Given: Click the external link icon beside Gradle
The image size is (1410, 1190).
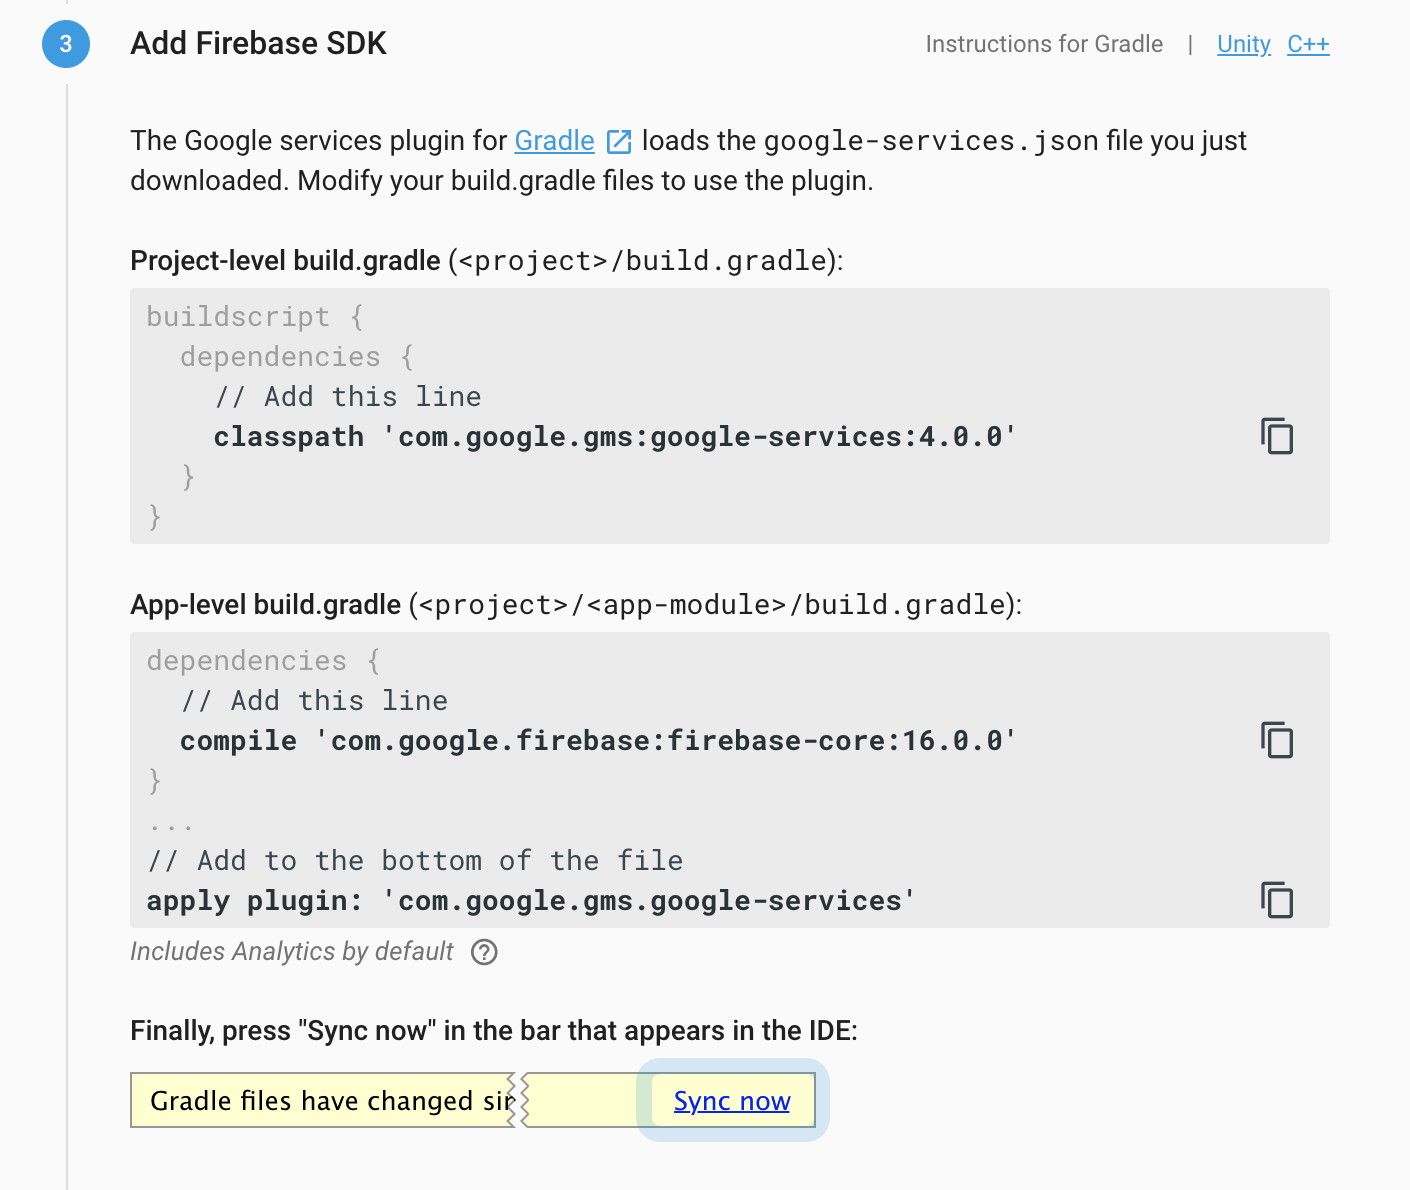Looking at the screenshot, I should click(x=619, y=141).
